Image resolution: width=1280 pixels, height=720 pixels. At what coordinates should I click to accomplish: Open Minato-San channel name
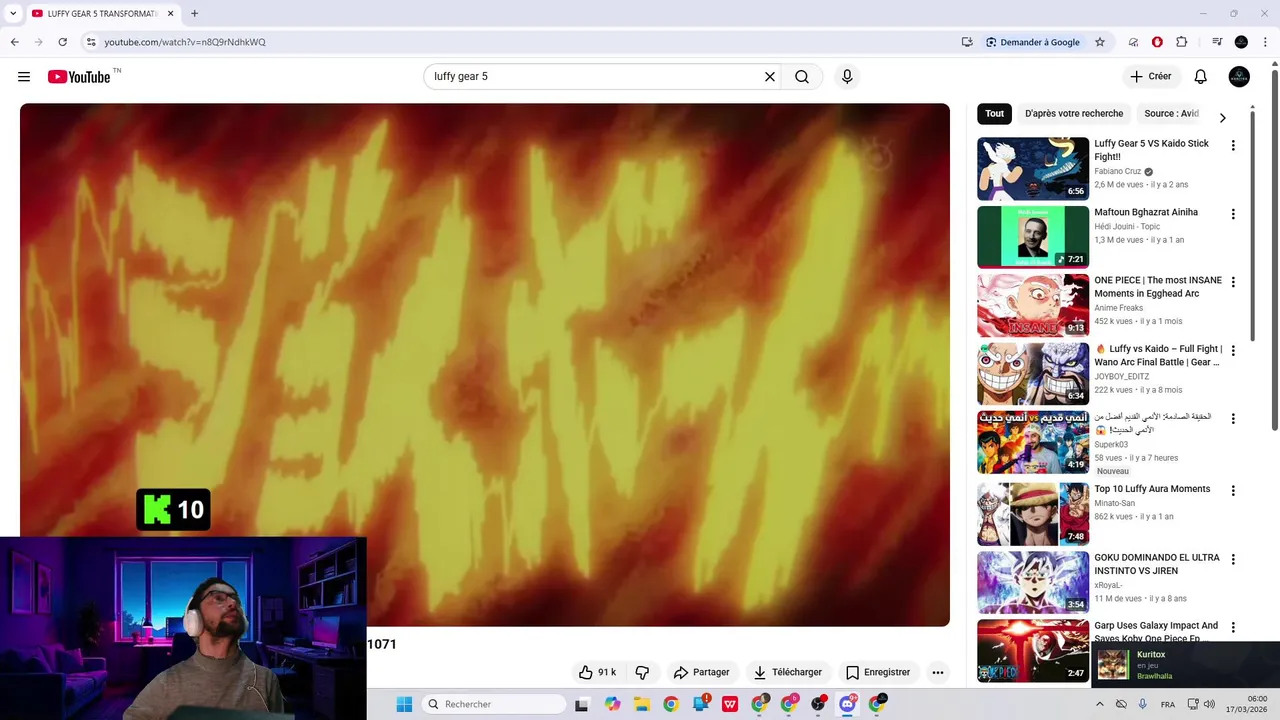1114,503
